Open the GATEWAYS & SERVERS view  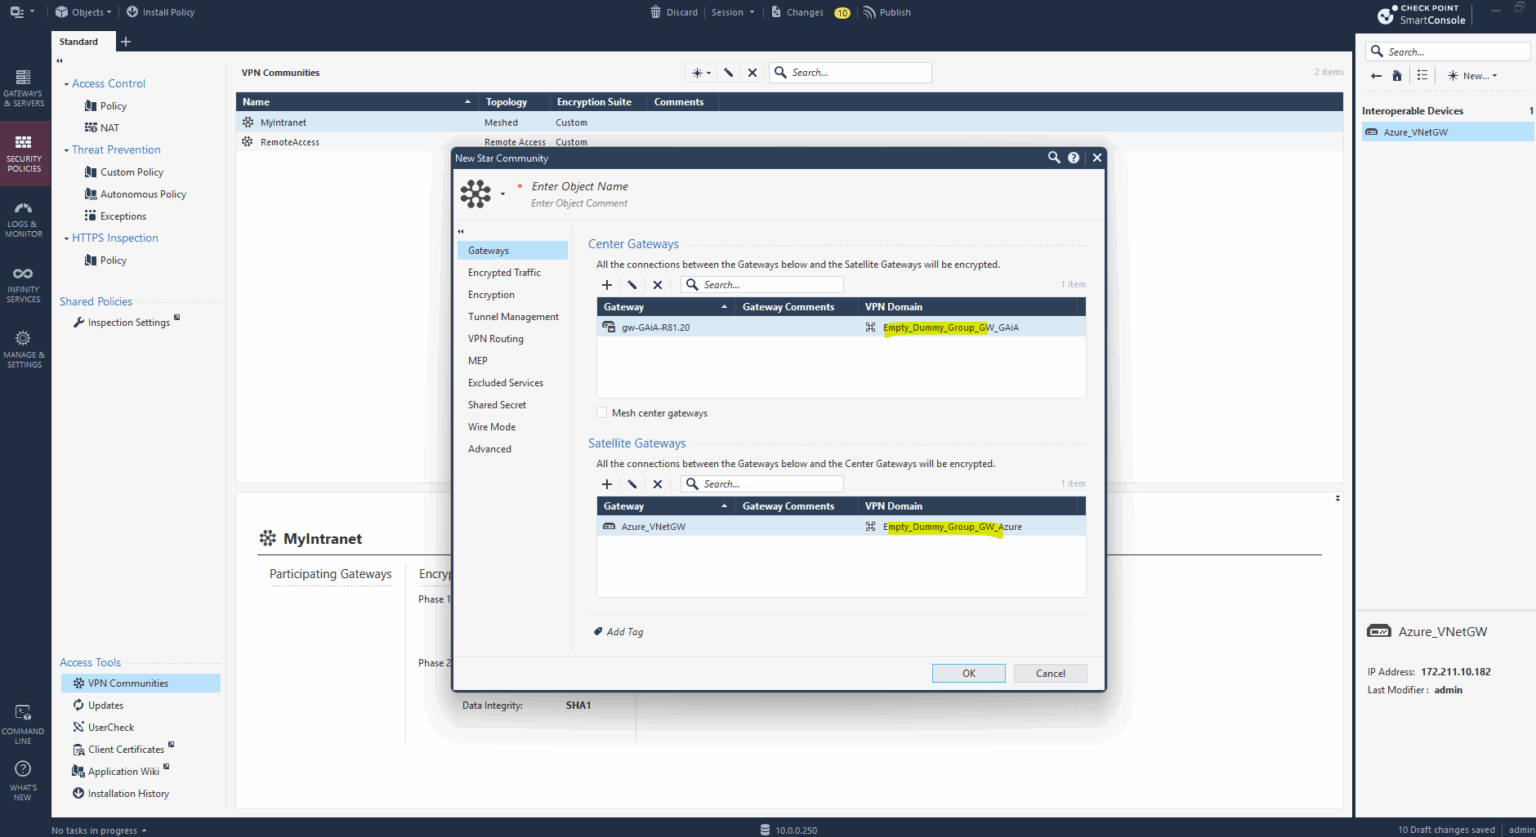pyautogui.click(x=24, y=91)
